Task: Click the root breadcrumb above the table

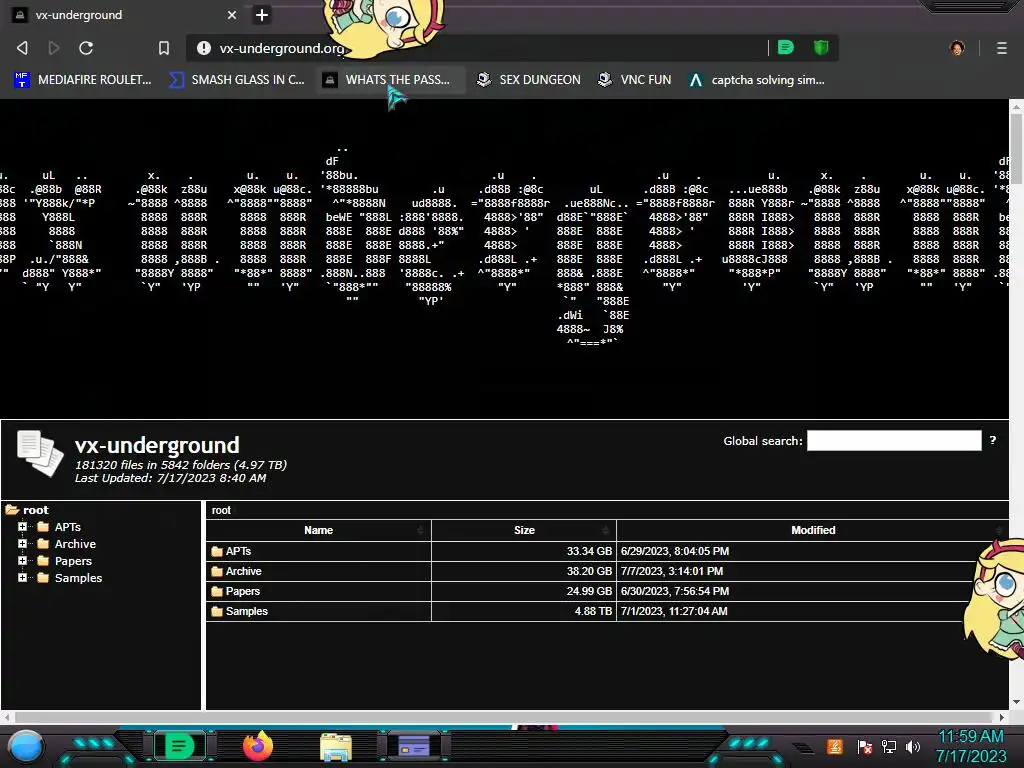Action: coord(221,510)
